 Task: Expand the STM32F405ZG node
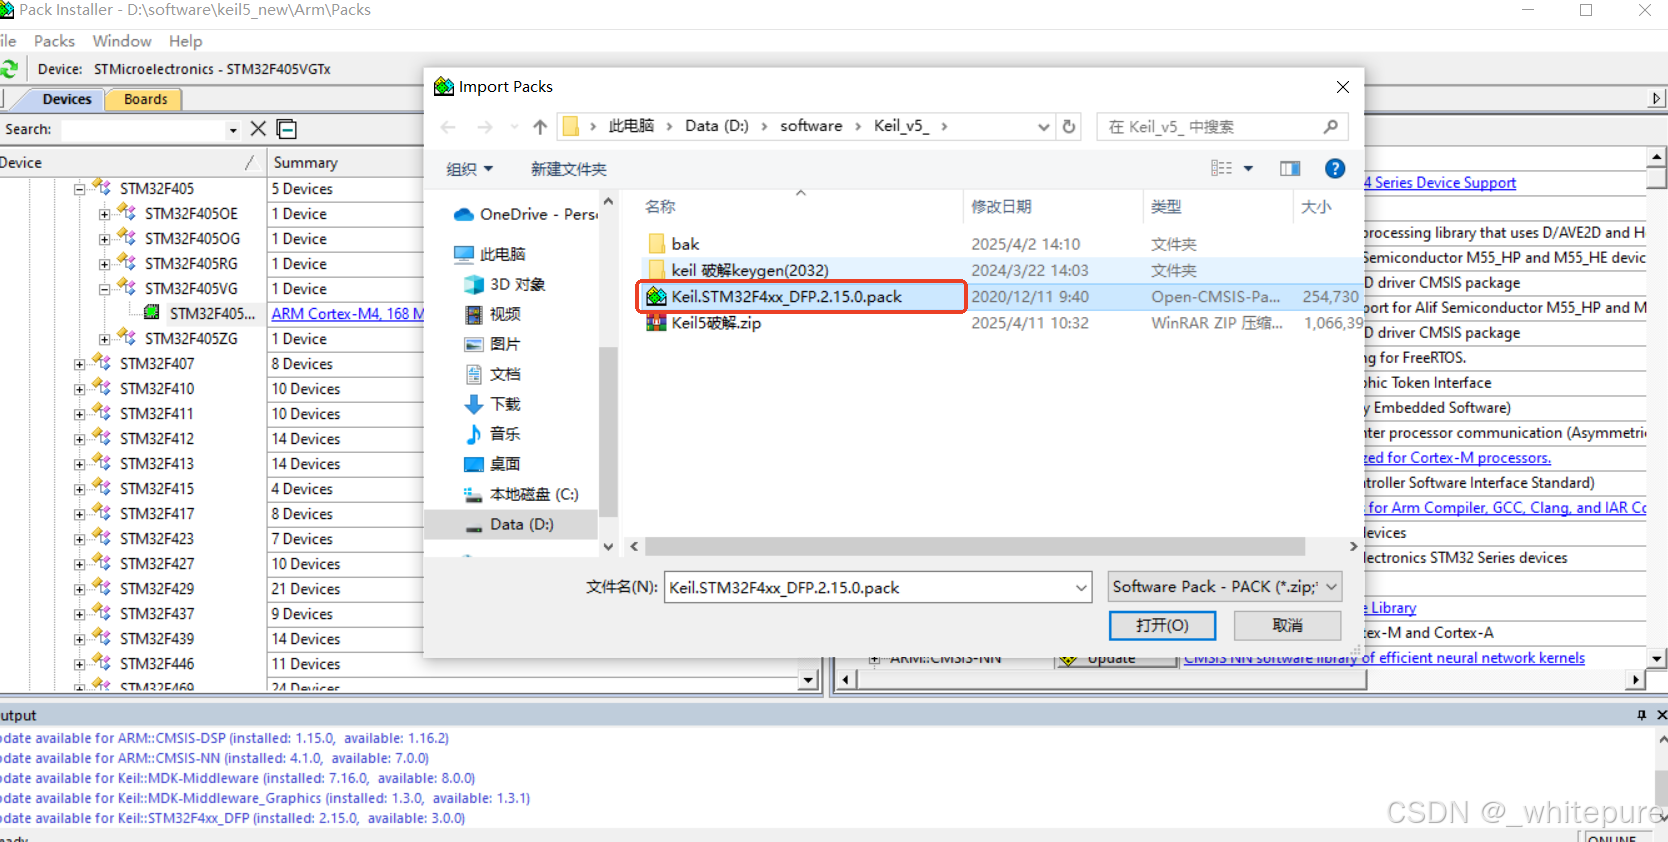point(104,339)
